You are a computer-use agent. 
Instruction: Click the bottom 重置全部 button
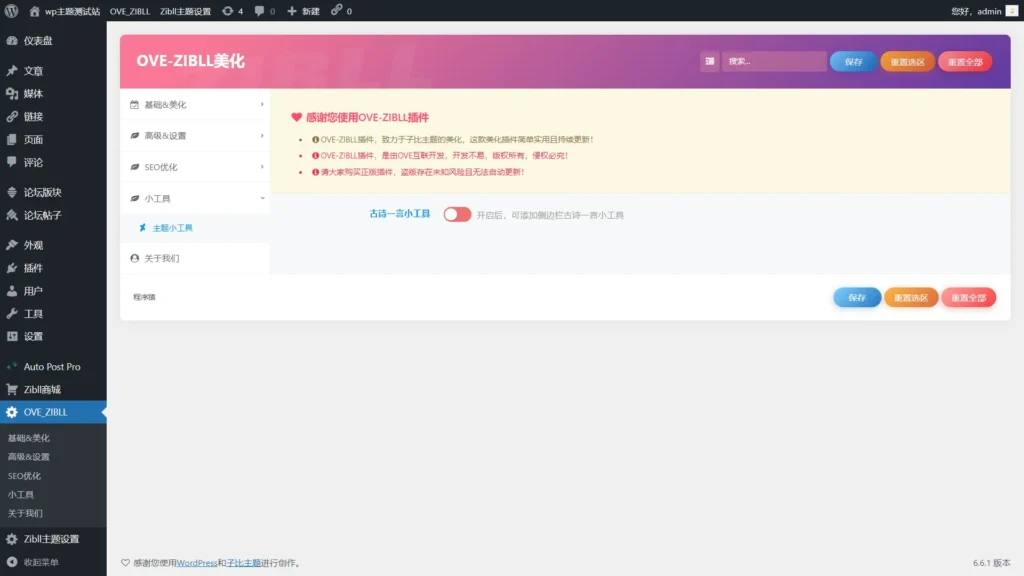(x=968, y=297)
